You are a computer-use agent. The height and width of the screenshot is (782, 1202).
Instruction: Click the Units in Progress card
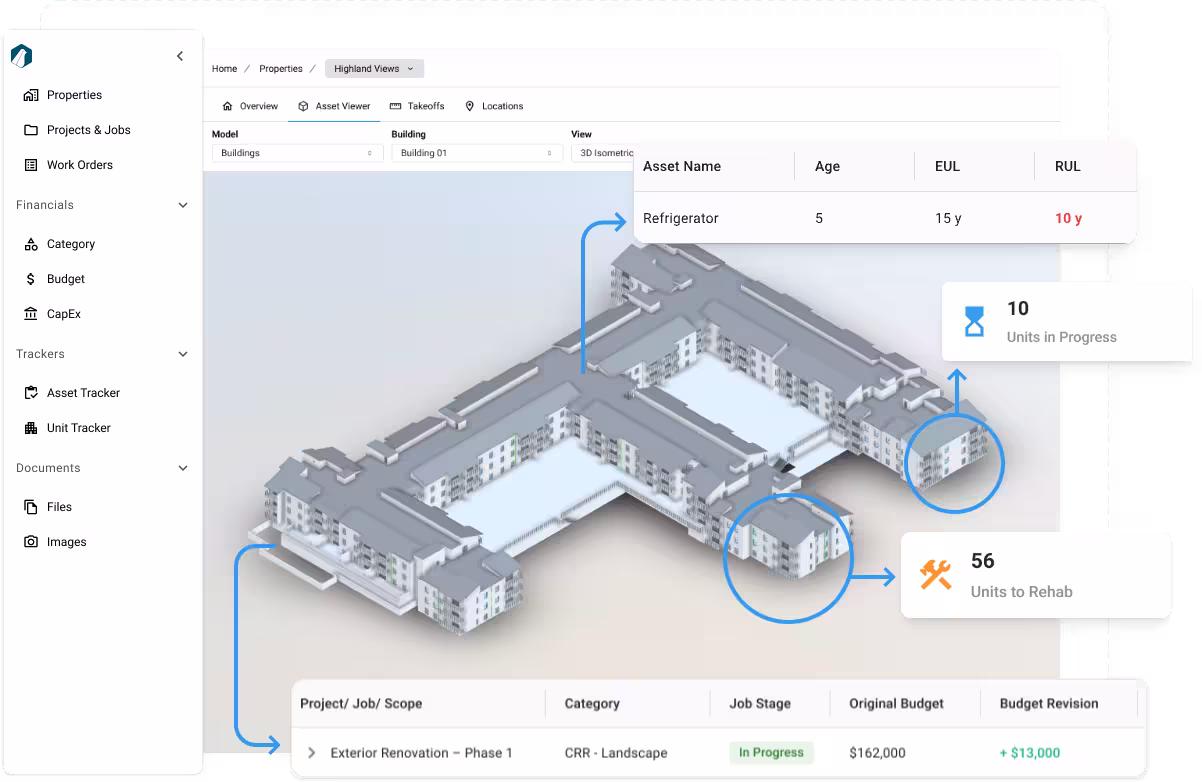point(1067,322)
